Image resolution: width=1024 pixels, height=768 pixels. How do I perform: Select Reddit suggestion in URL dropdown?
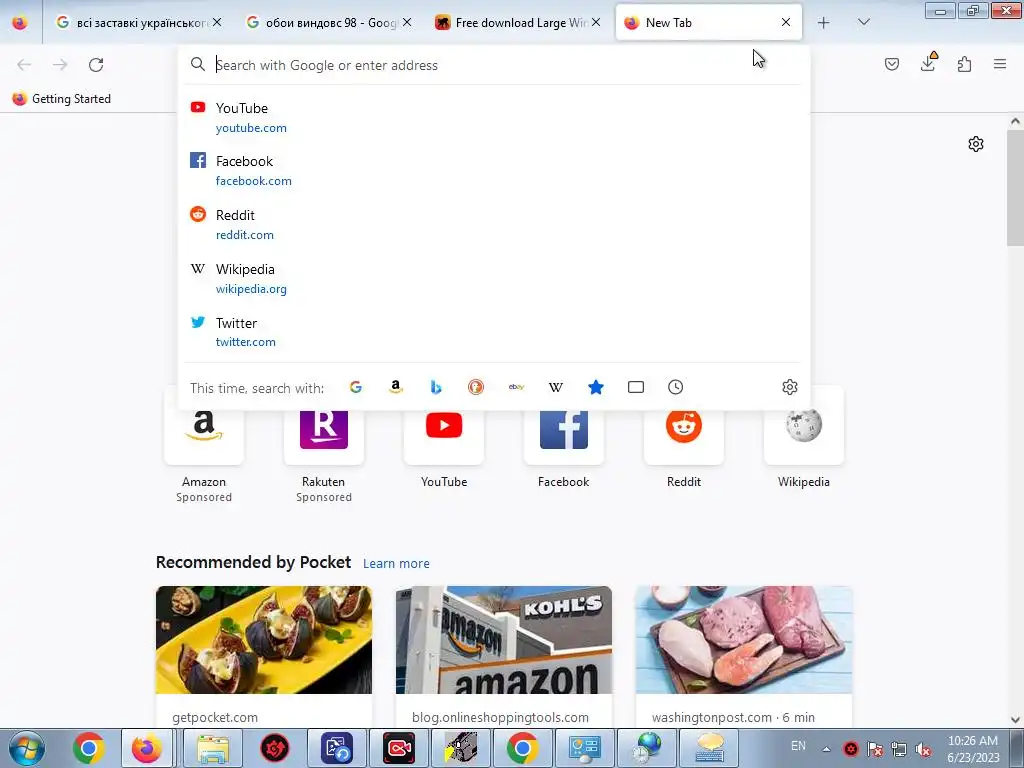tap(494, 225)
